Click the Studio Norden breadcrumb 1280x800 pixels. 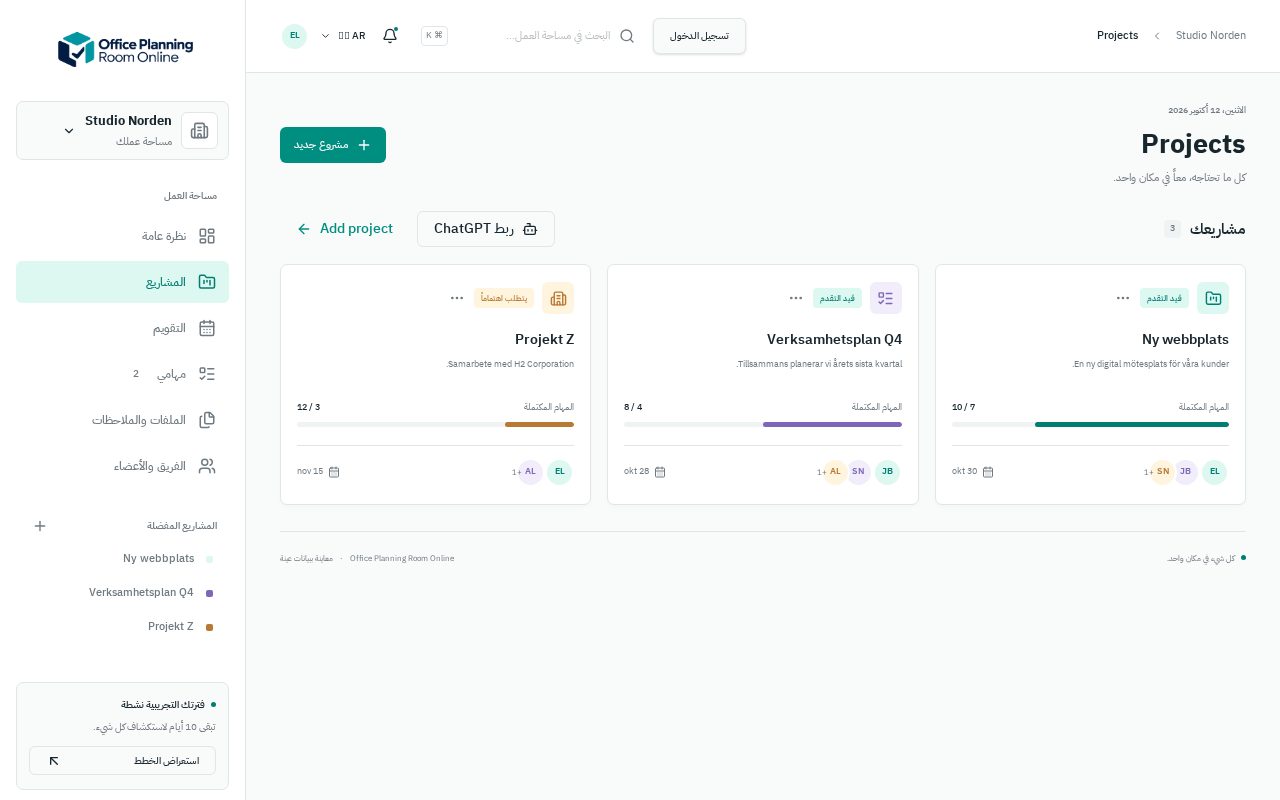1211,36
